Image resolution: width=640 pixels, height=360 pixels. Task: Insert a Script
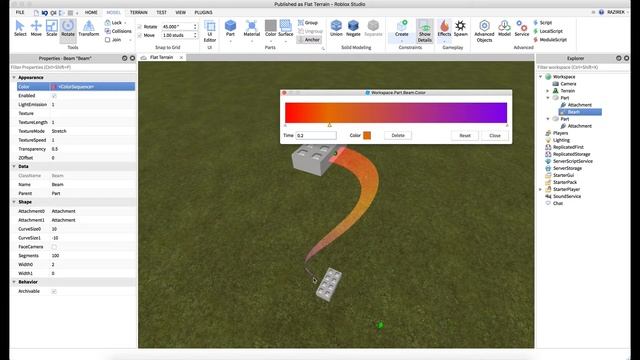[543, 22]
